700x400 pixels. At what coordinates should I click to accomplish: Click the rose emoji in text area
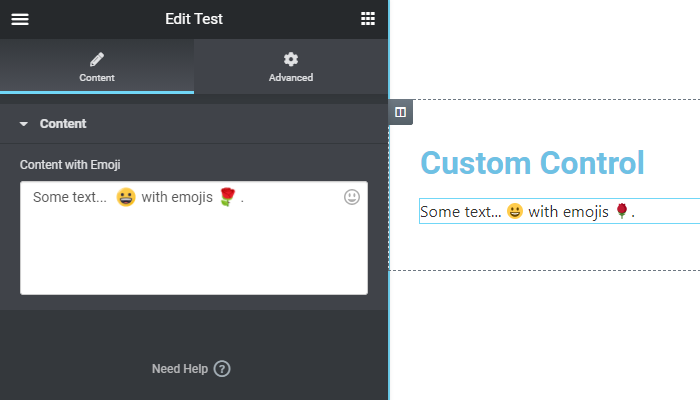tap(228, 197)
